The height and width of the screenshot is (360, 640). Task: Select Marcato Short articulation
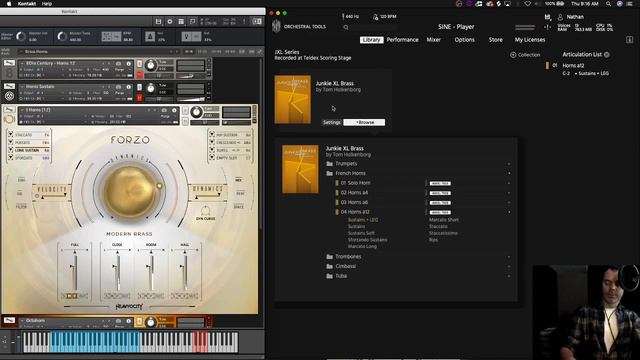coord(444,220)
